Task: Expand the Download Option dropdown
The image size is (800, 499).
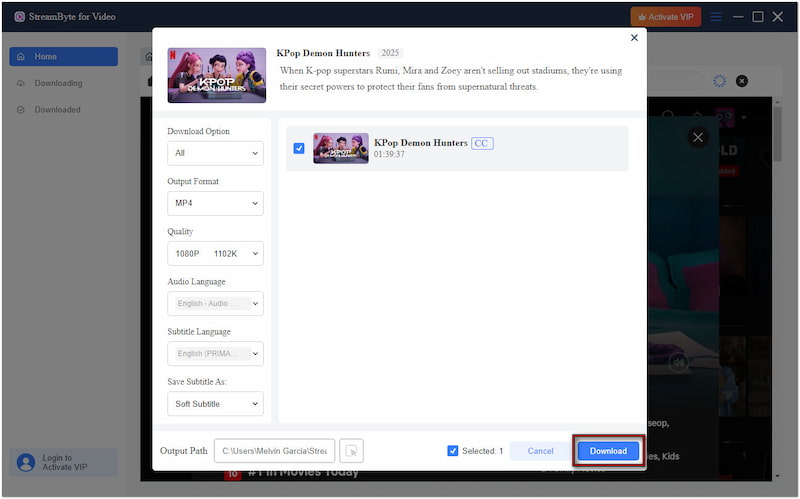Action: [215, 153]
